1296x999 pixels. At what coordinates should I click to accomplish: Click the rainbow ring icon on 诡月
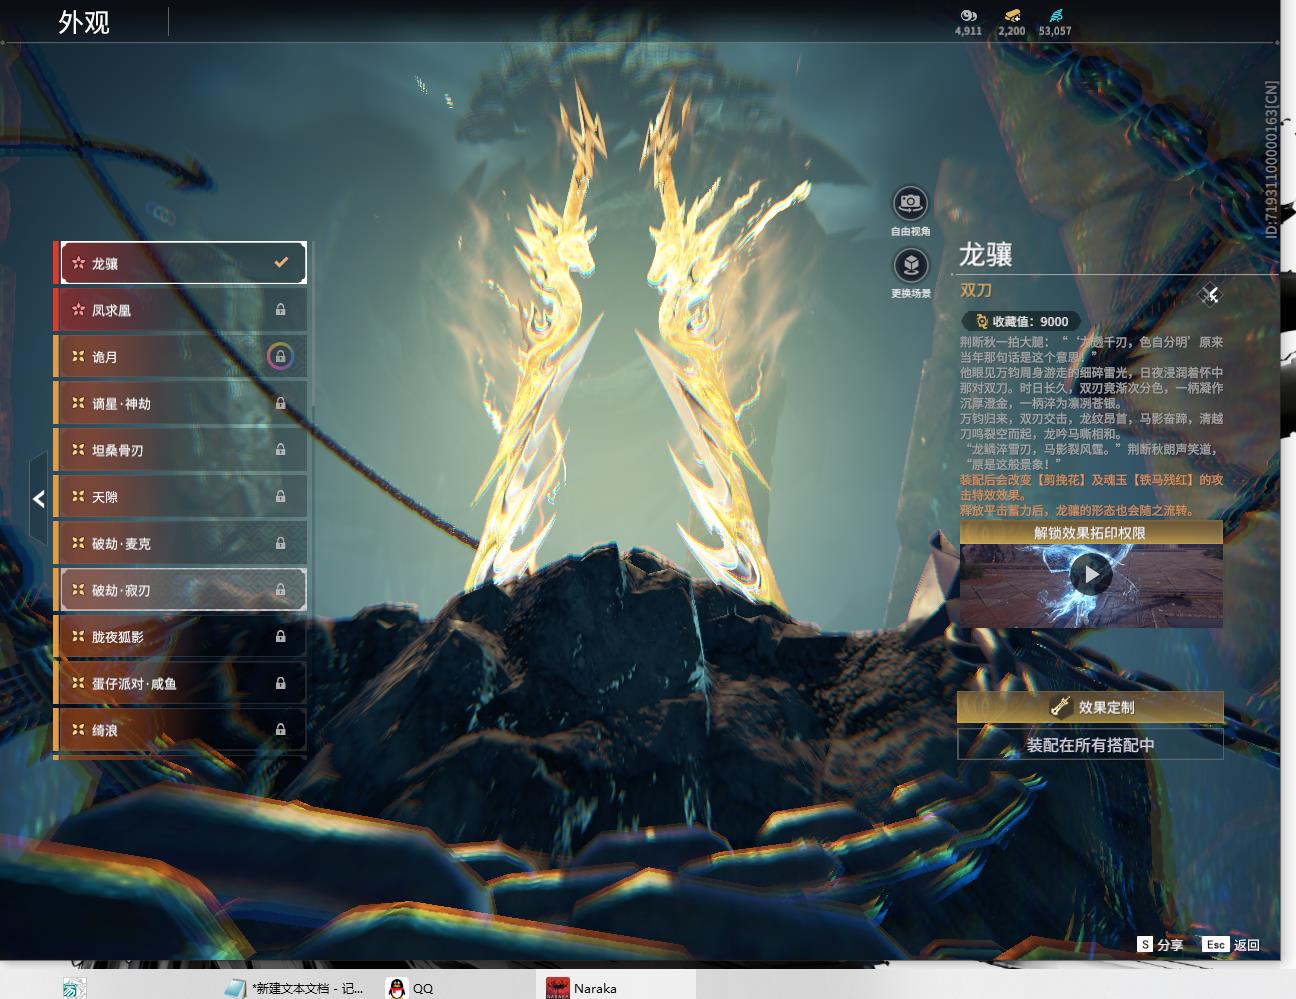pyautogui.click(x=280, y=357)
